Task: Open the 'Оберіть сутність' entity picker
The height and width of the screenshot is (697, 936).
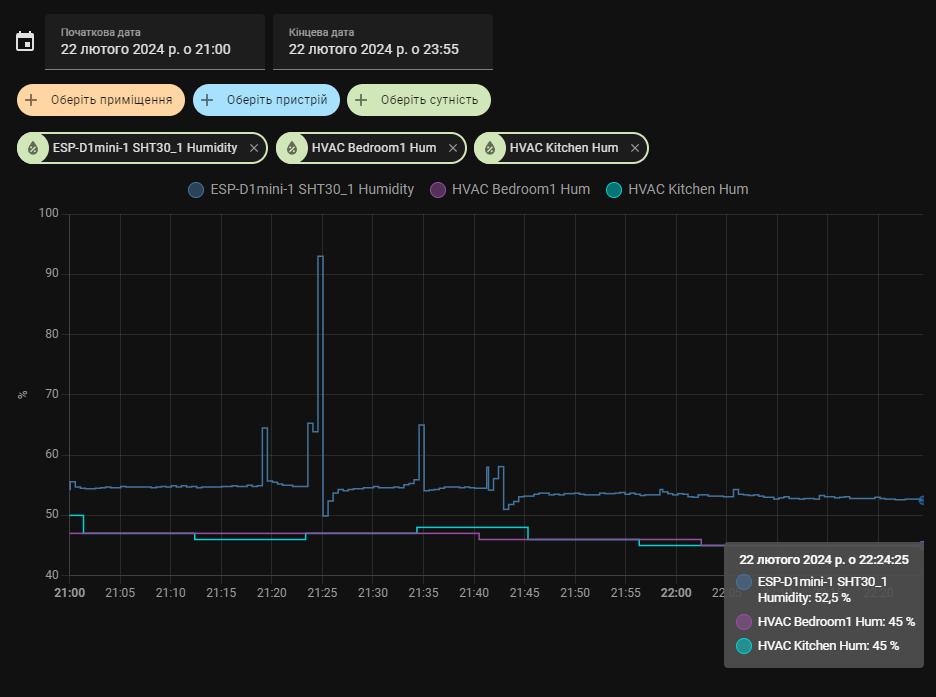Action: point(430,100)
